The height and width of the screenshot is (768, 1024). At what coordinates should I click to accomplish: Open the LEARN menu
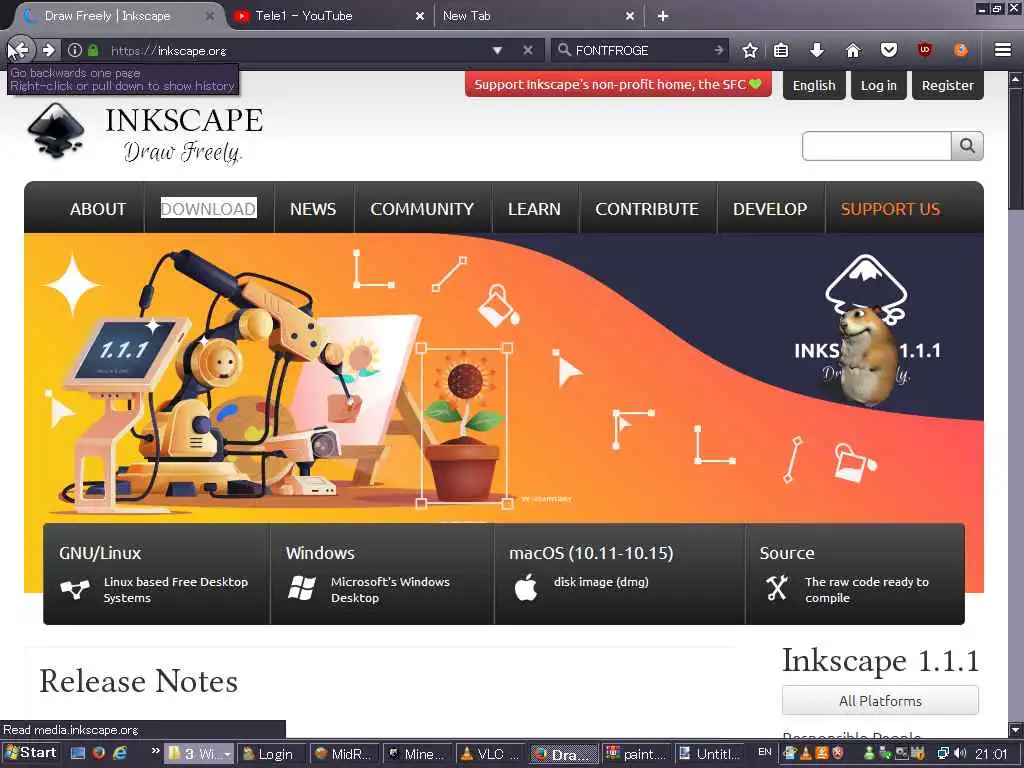(534, 209)
